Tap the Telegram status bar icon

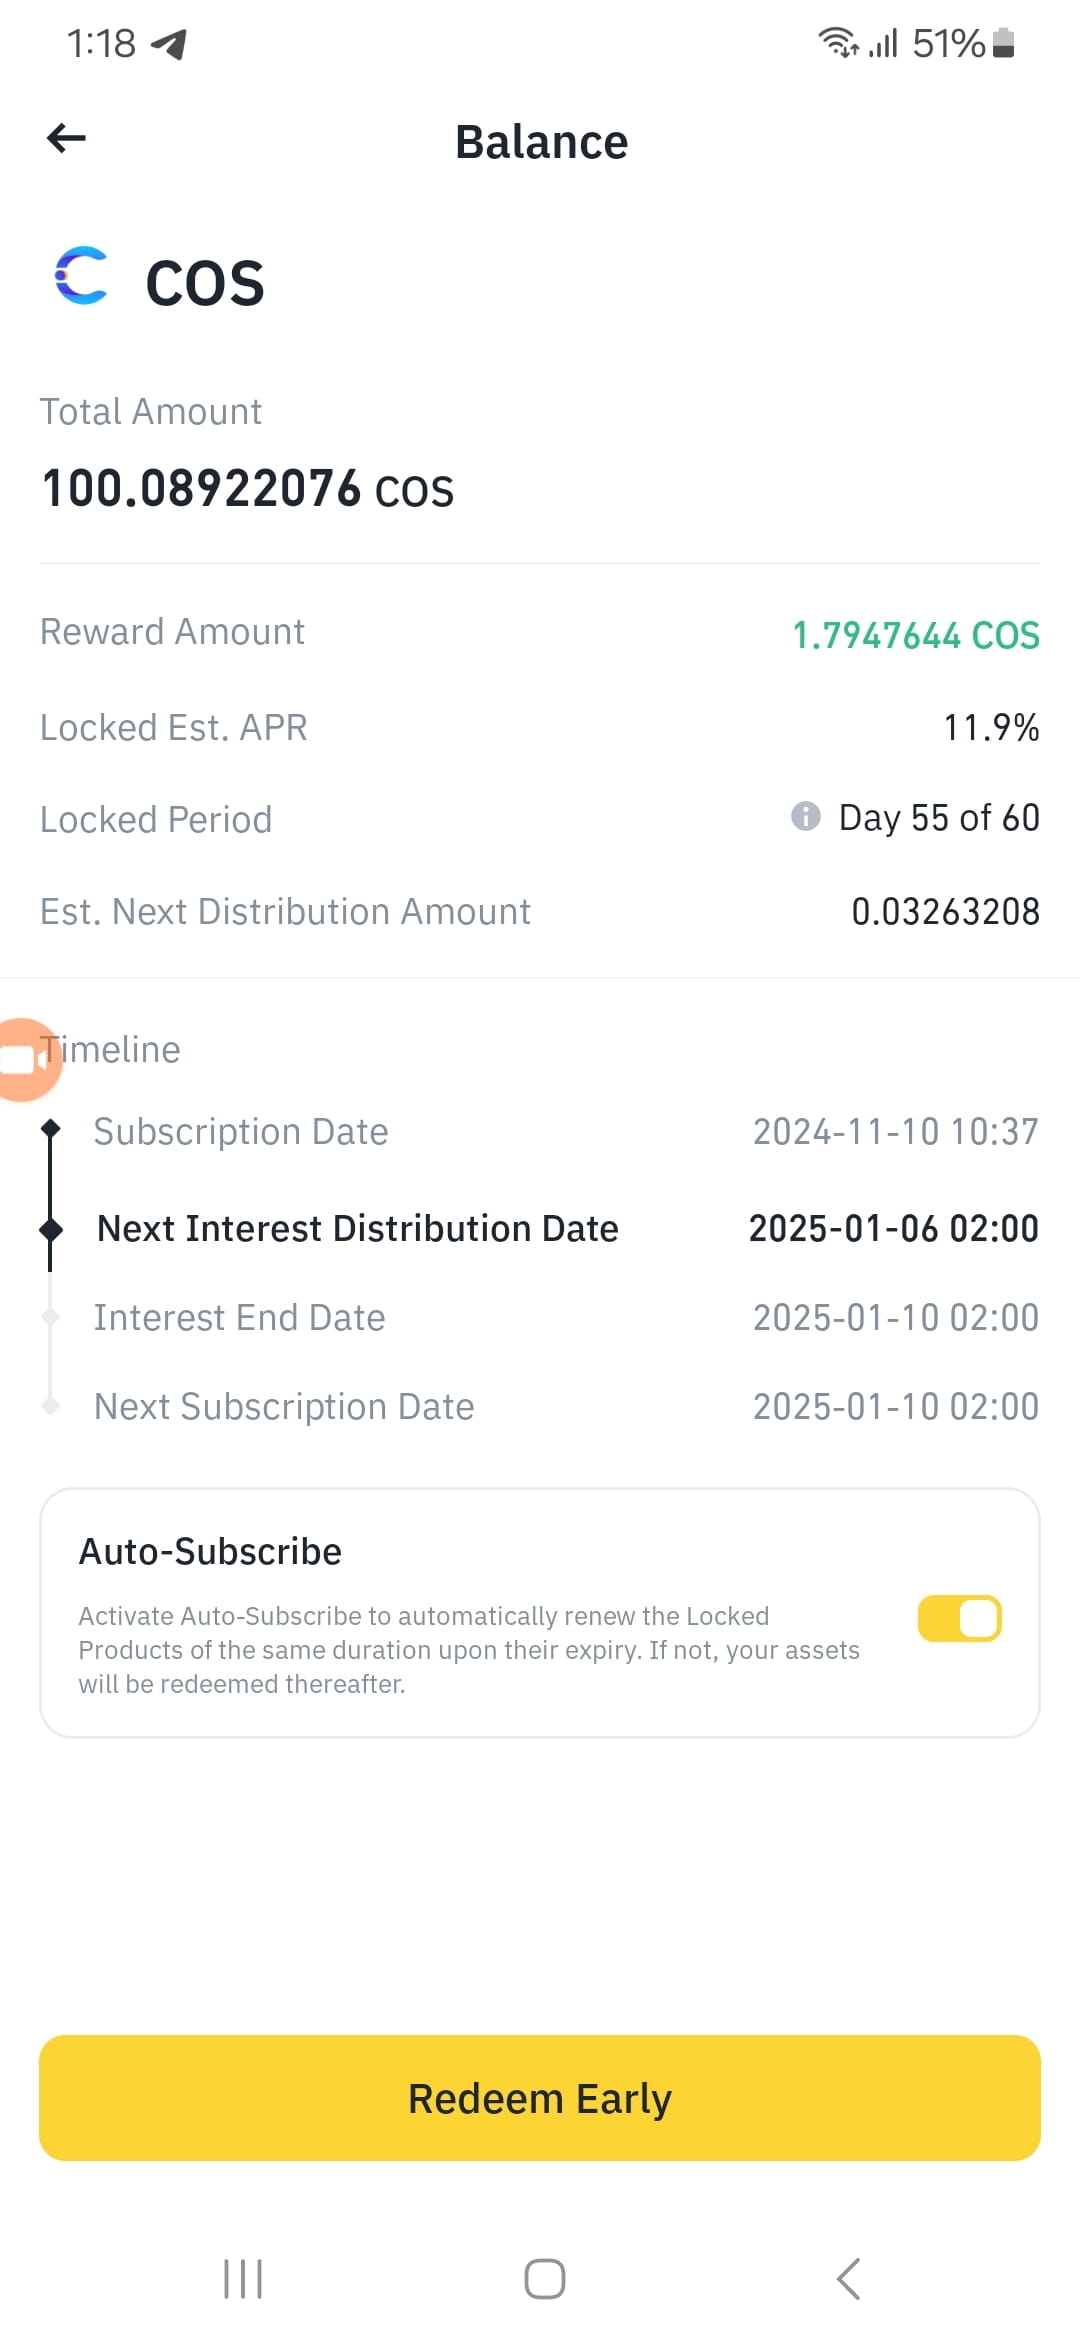[x=169, y=43]
